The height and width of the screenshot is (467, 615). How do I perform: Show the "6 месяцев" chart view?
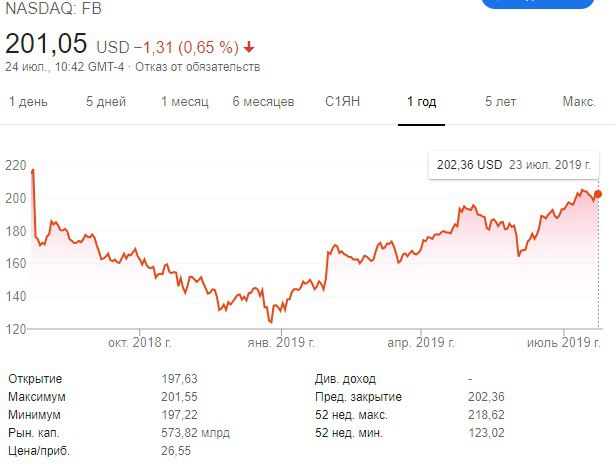click(263, 102)
